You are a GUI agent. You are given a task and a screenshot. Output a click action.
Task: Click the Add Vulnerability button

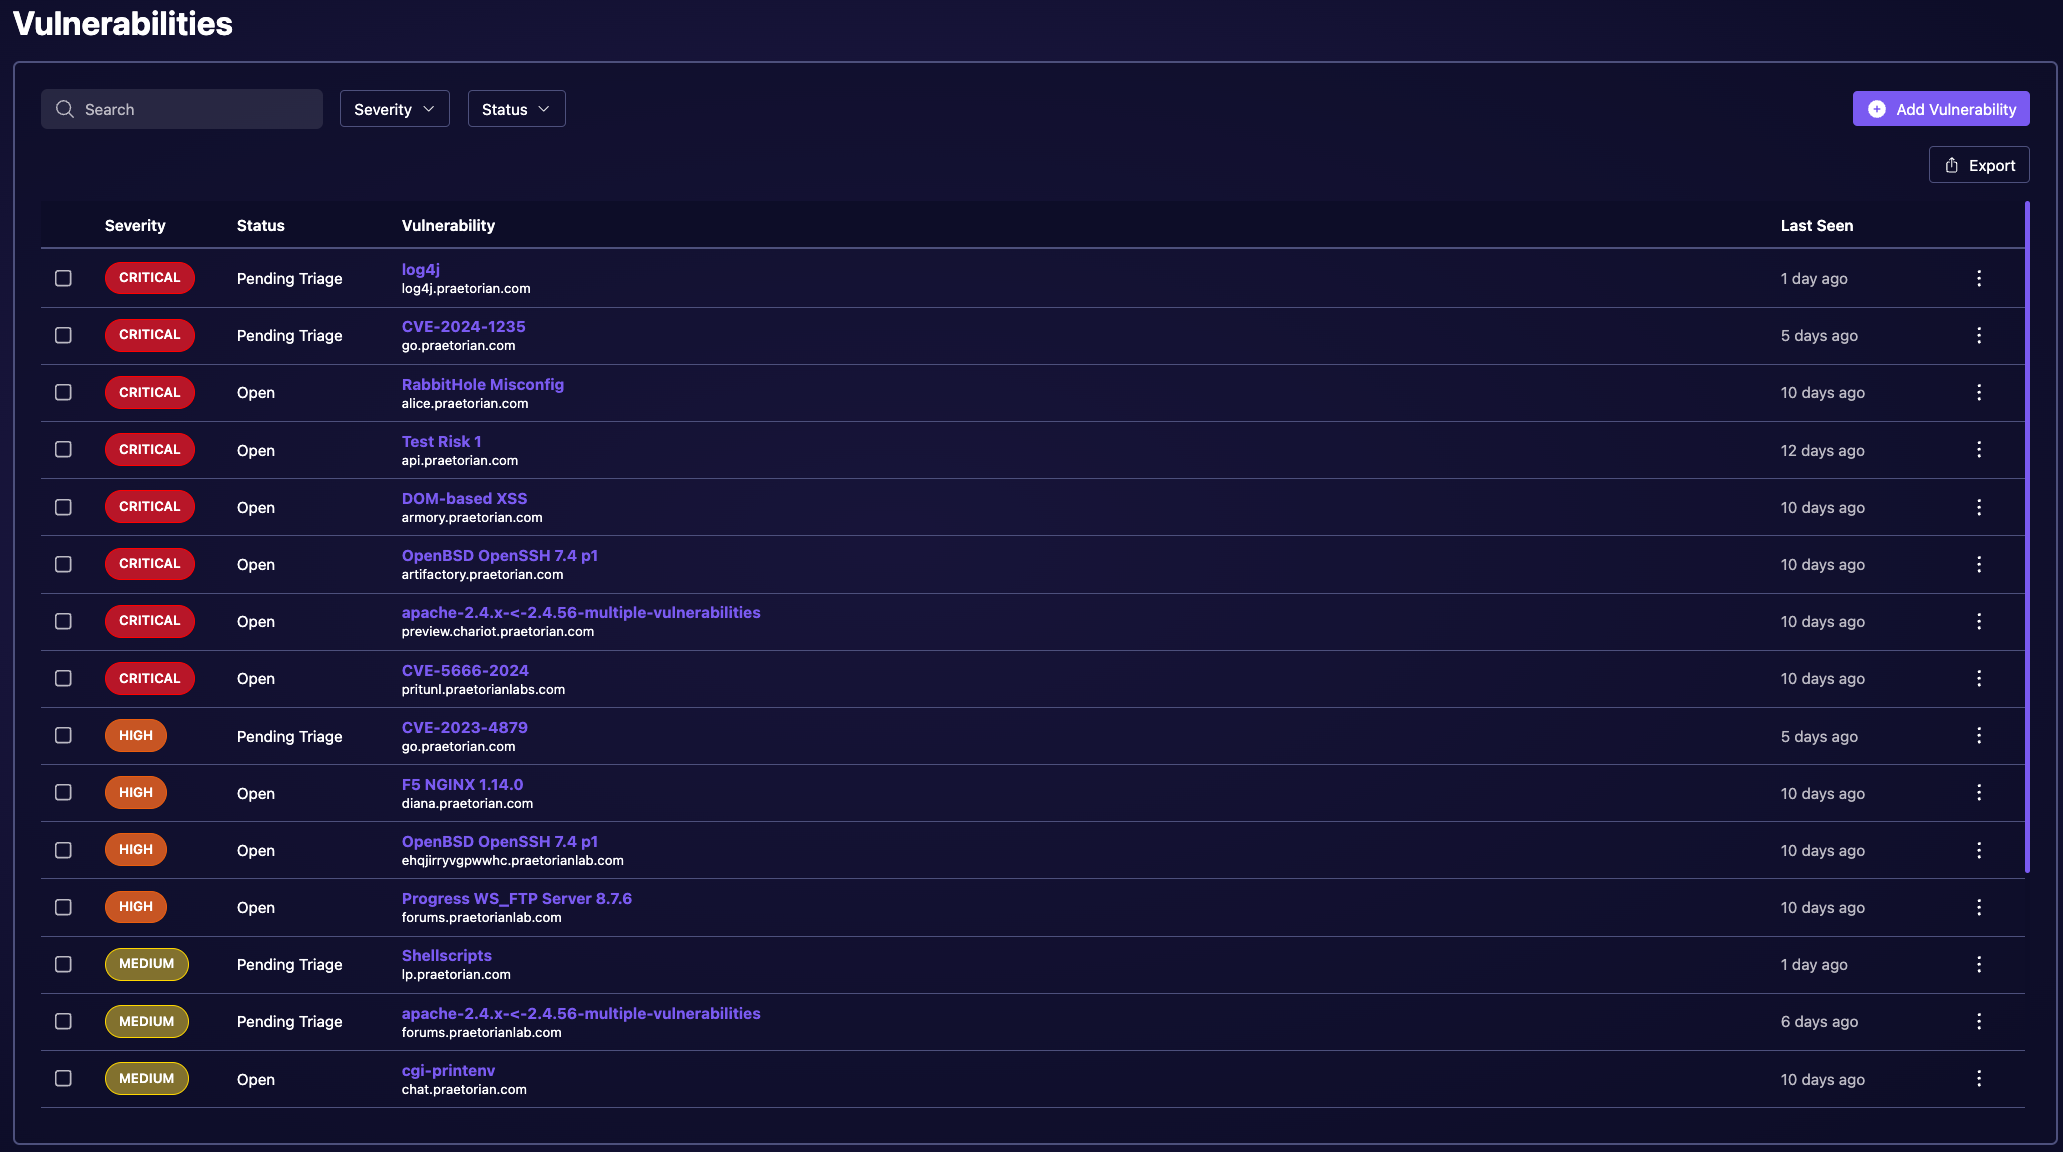pyautogui.click(x=1941, y=109)
